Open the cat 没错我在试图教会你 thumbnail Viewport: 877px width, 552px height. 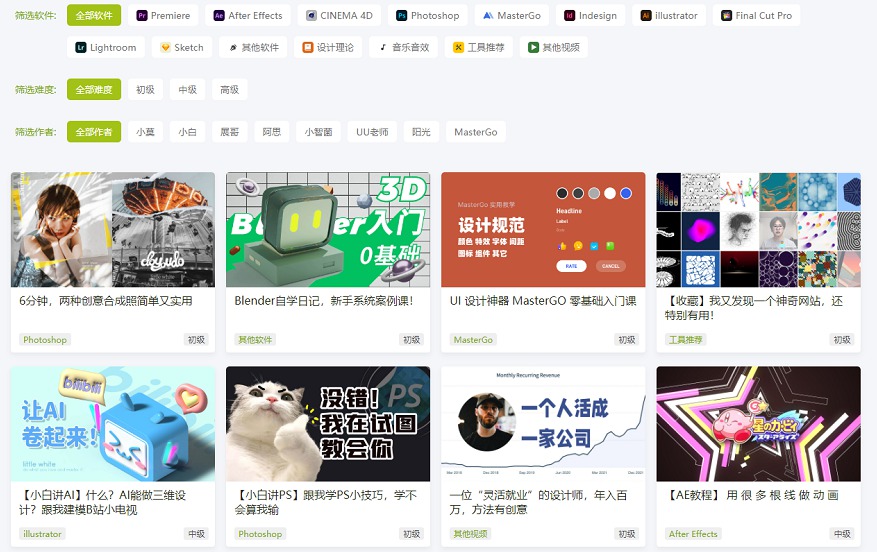328,424
